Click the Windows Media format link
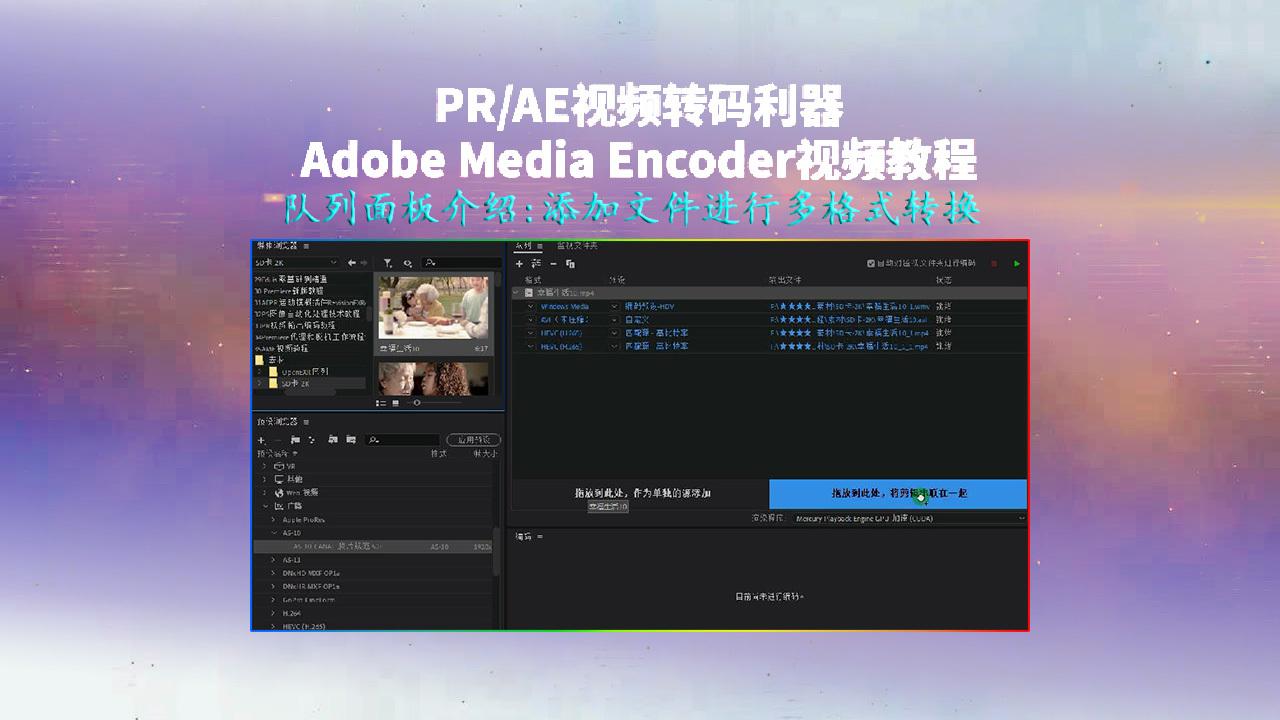This screenshot has width=1280, height=720. tap(565, 306)
